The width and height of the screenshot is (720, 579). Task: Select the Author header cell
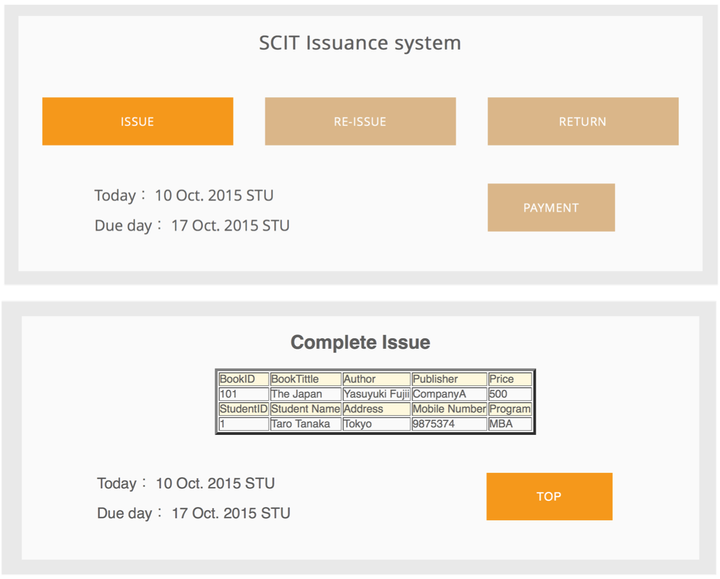click(x=376, y=379)
